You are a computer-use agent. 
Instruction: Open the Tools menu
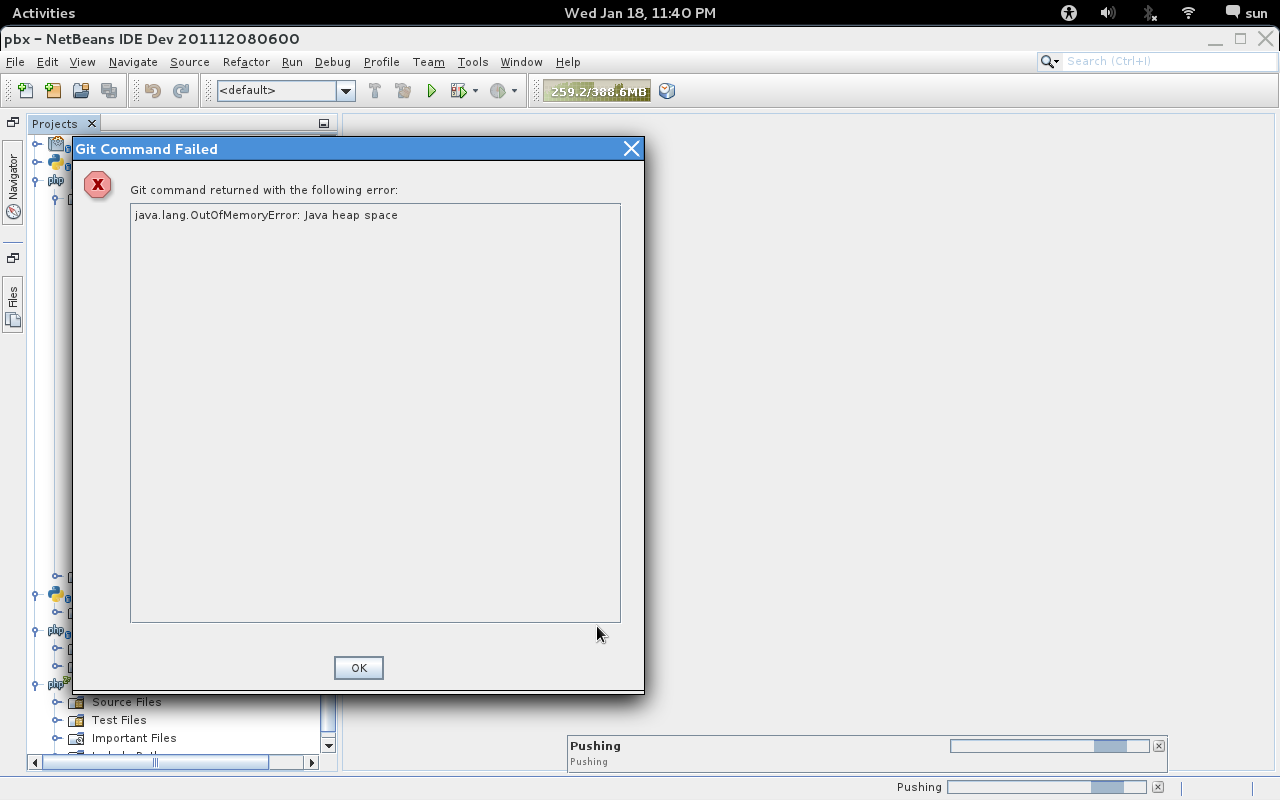click(x=473, y=62)
